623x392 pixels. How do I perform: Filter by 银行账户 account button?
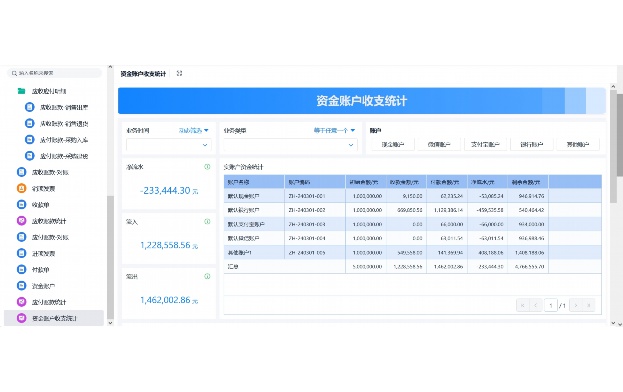pyautogui.click(x=532, y=145)
